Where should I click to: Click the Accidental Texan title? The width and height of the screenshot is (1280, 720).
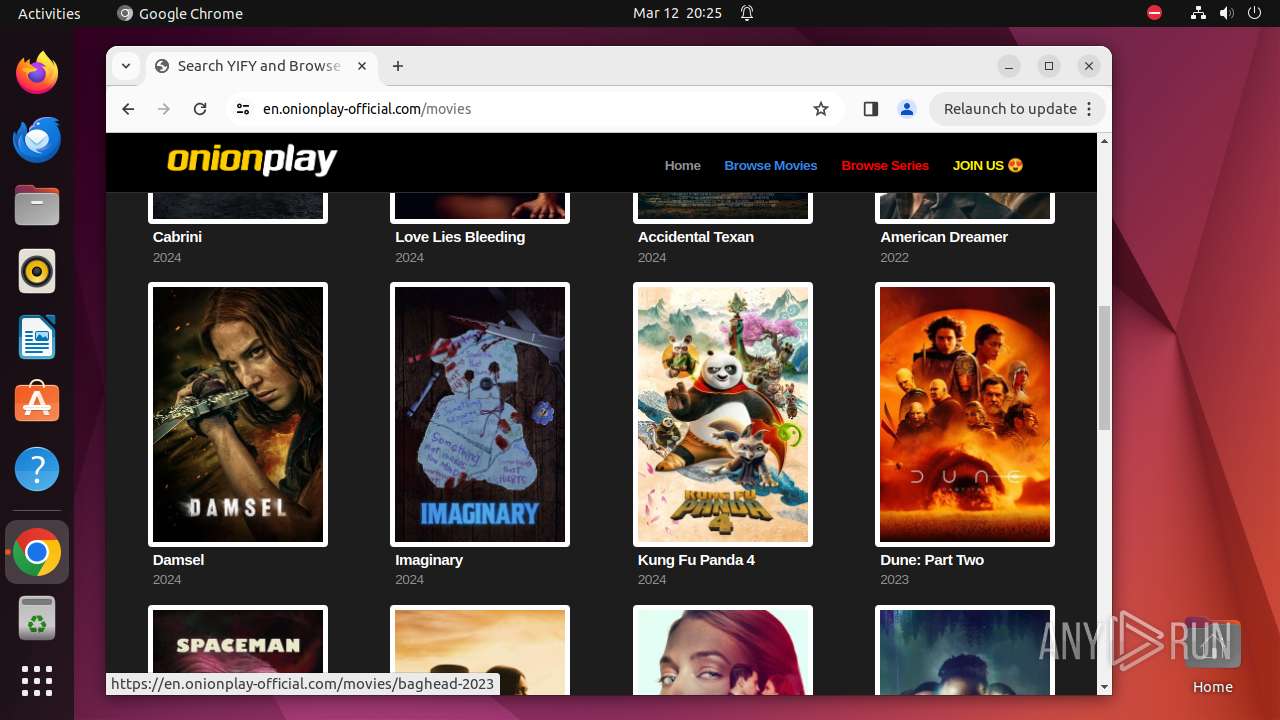[696, 237]
